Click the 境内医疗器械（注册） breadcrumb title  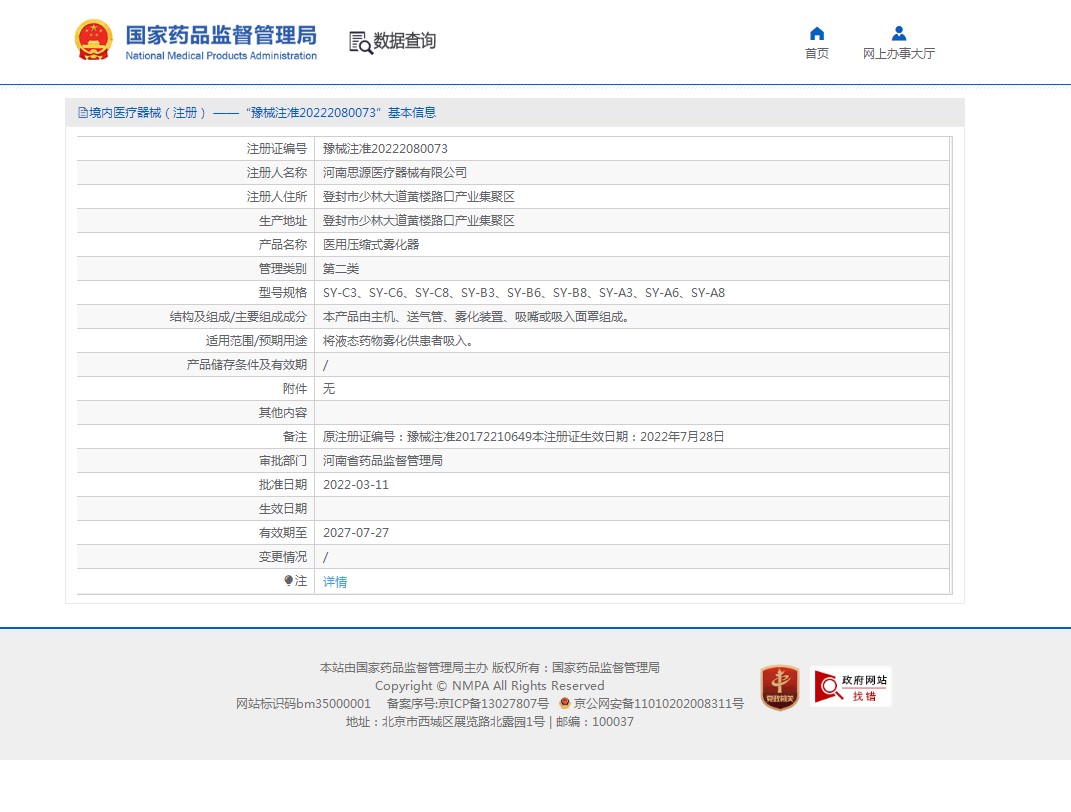click(x=148, y=113)
